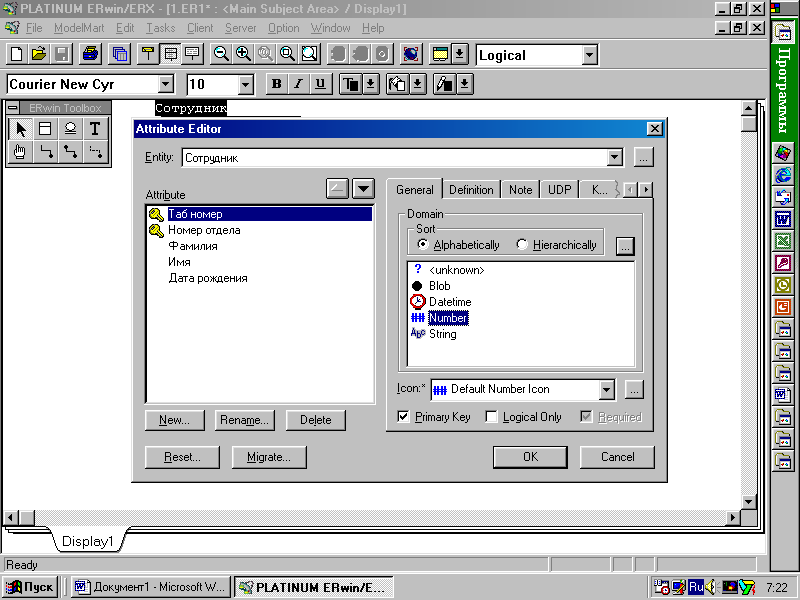Click the text color toolbar icon

click(x=351, y=84)
